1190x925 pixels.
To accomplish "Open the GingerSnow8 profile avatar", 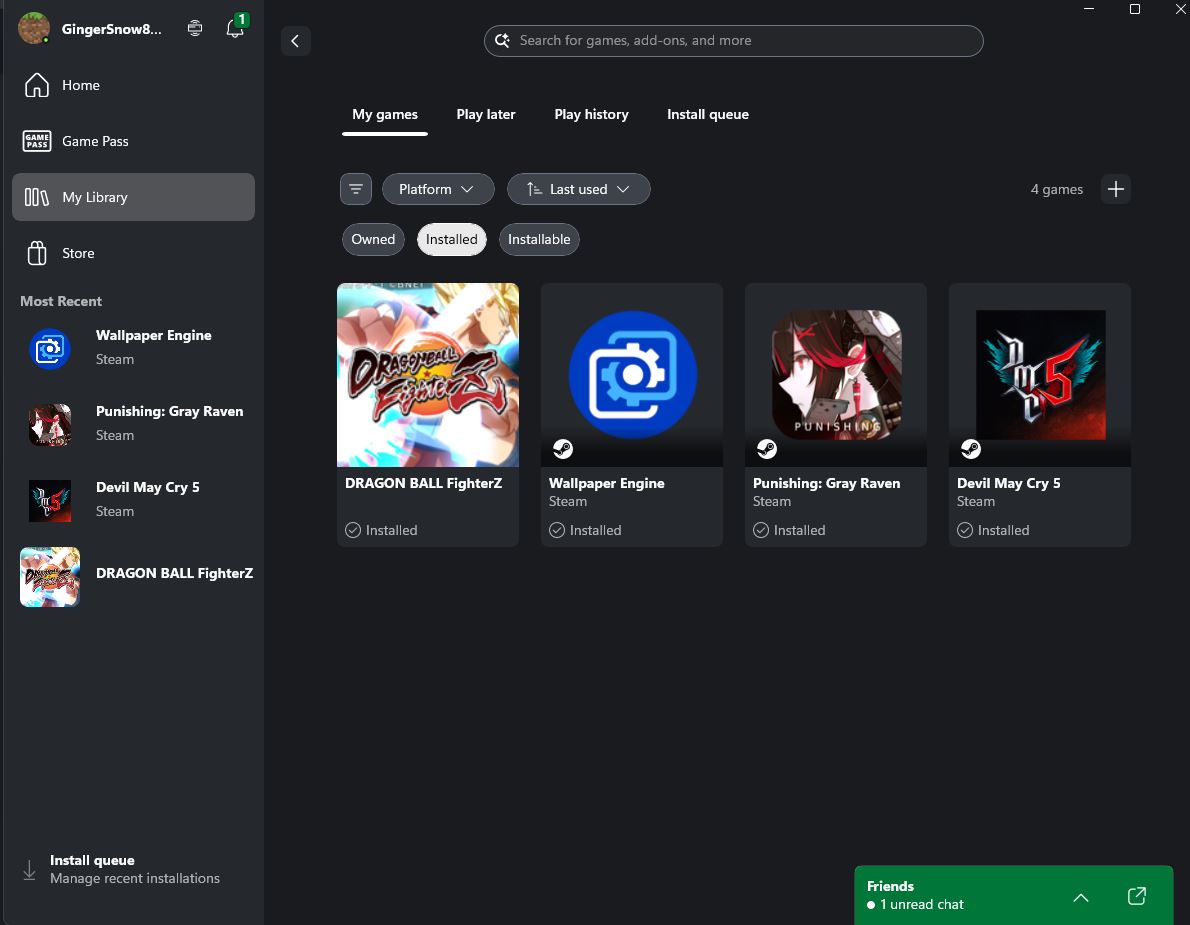I will [x=34, y=28].
